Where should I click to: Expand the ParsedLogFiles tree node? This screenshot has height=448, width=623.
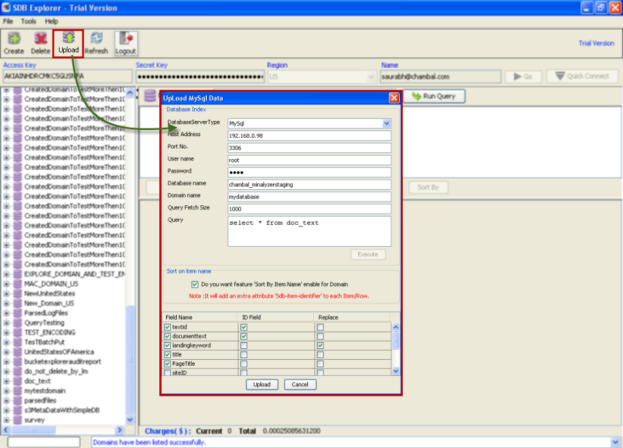coord(6,313)
